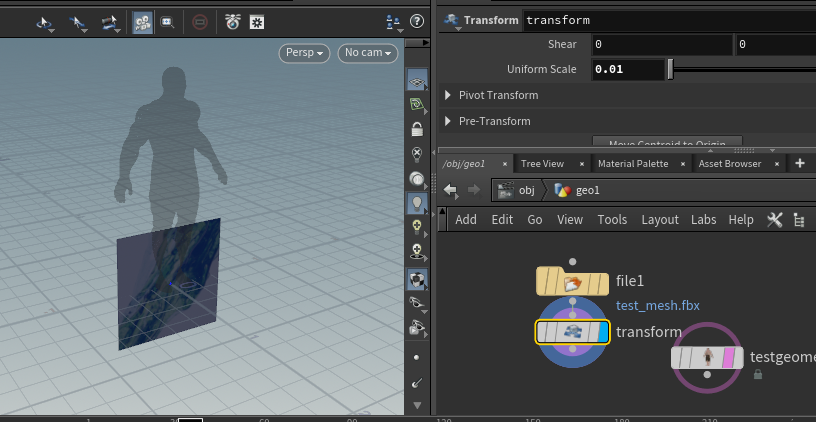Enable high quality lighting with shadows icon
Viewport: 816px width, 422px height.
[x=417, y=252]
